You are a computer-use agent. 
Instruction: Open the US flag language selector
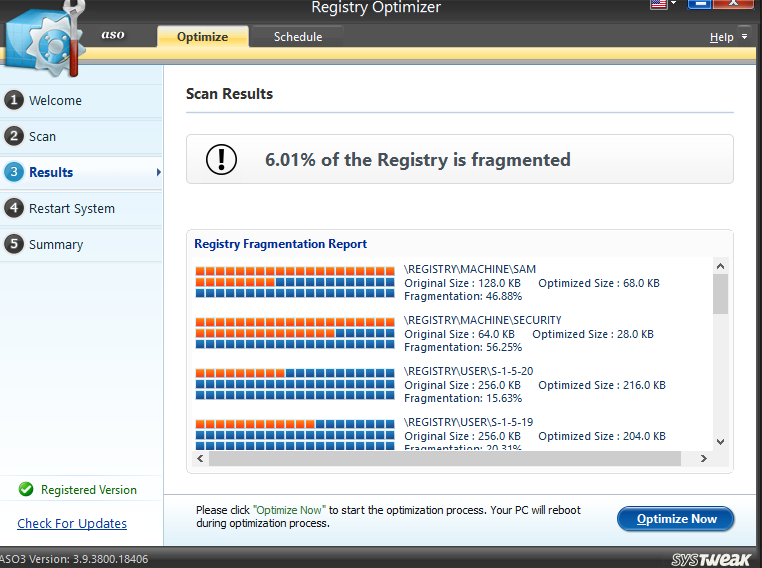658,4
